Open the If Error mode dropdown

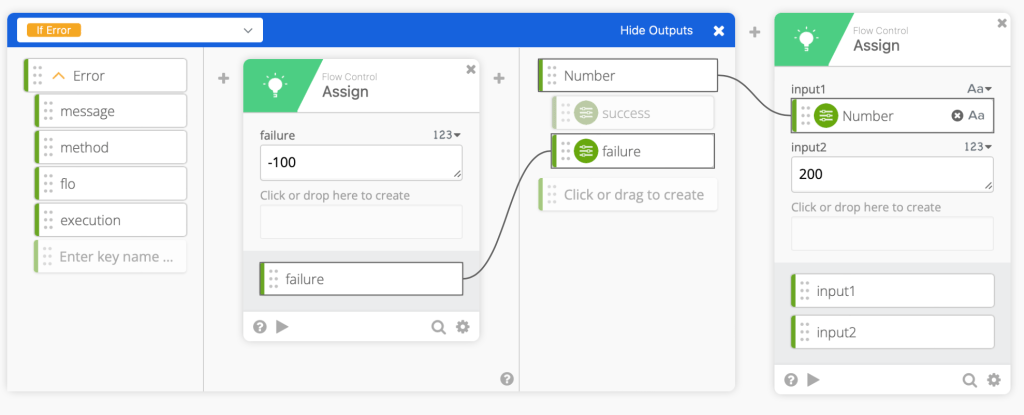pos(248,31)
